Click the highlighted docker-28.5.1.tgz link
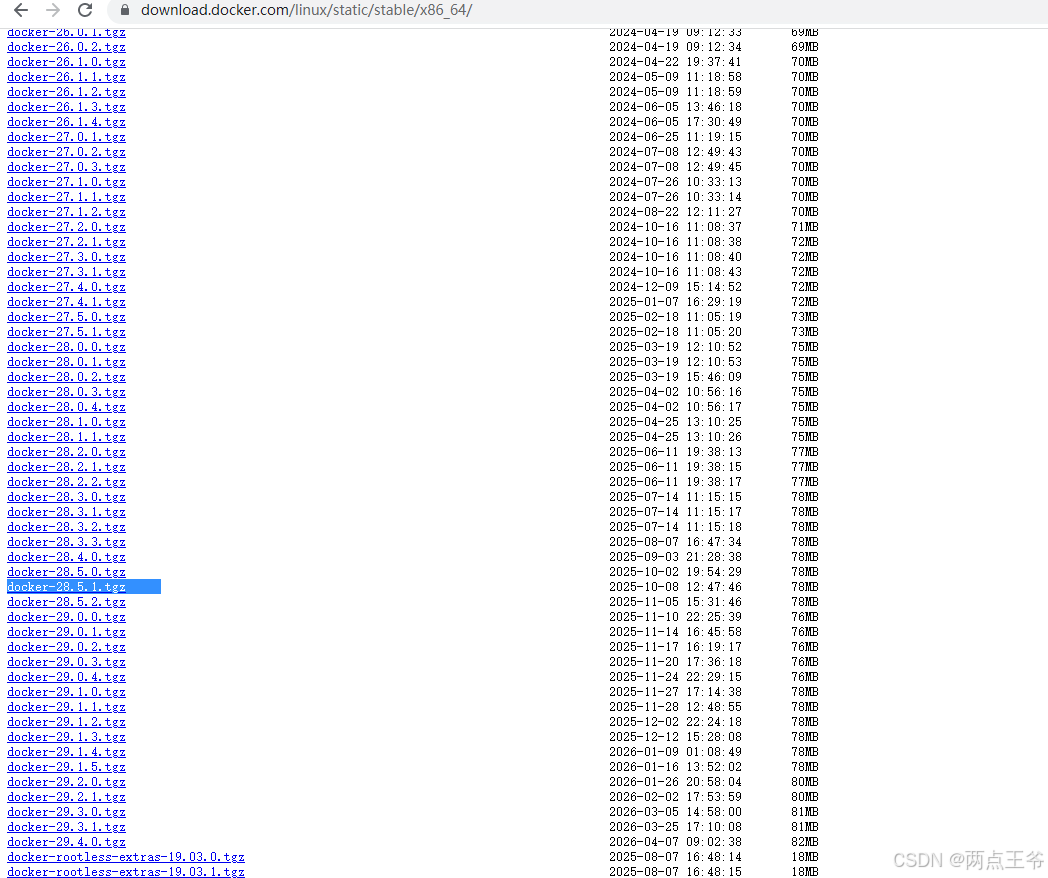Image resolution: width=1048 pixels, height=878 pixels. tap(66, 587)
